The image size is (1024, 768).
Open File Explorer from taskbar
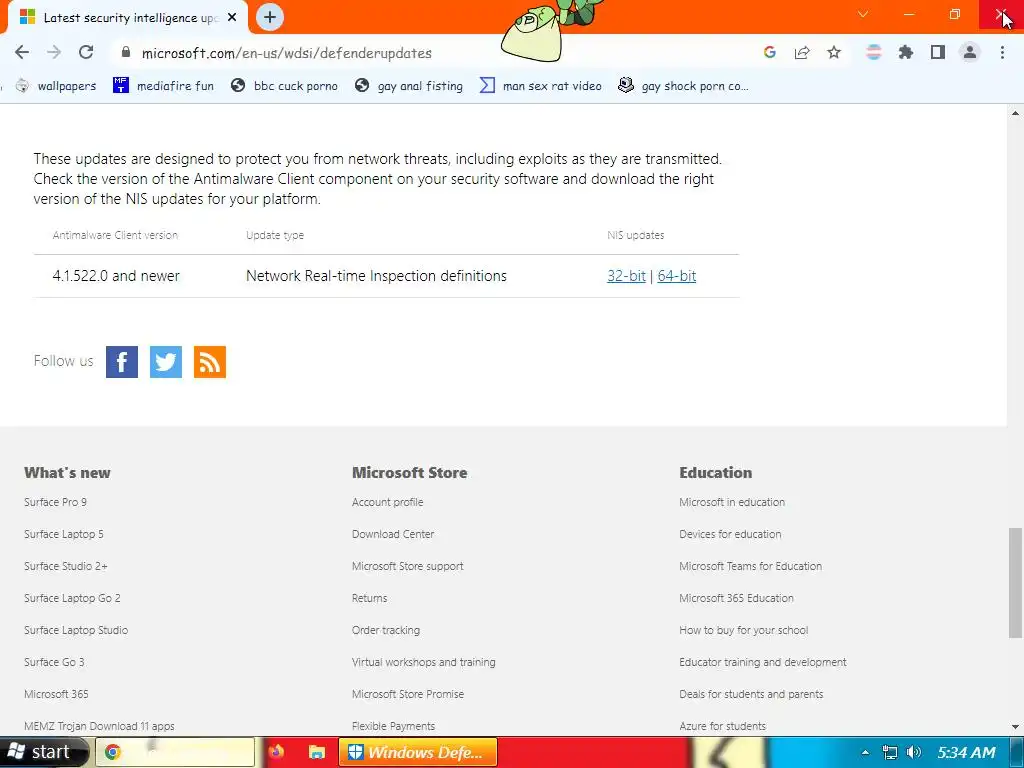coord(317,752)
